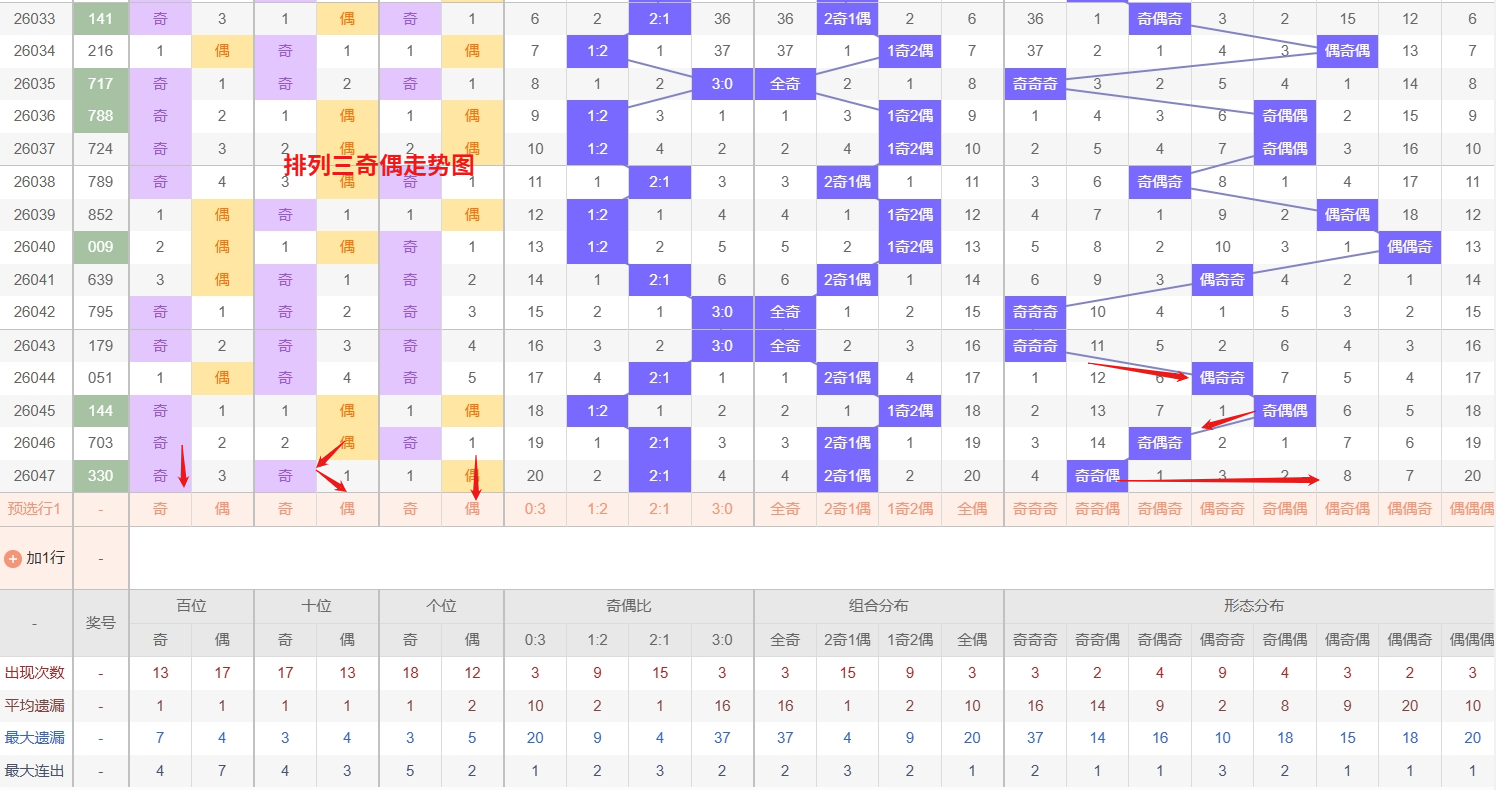Click the 出现次数 row label
Image resolution: width=1497 pixels, height=790 pixels.
coord(35,673)
